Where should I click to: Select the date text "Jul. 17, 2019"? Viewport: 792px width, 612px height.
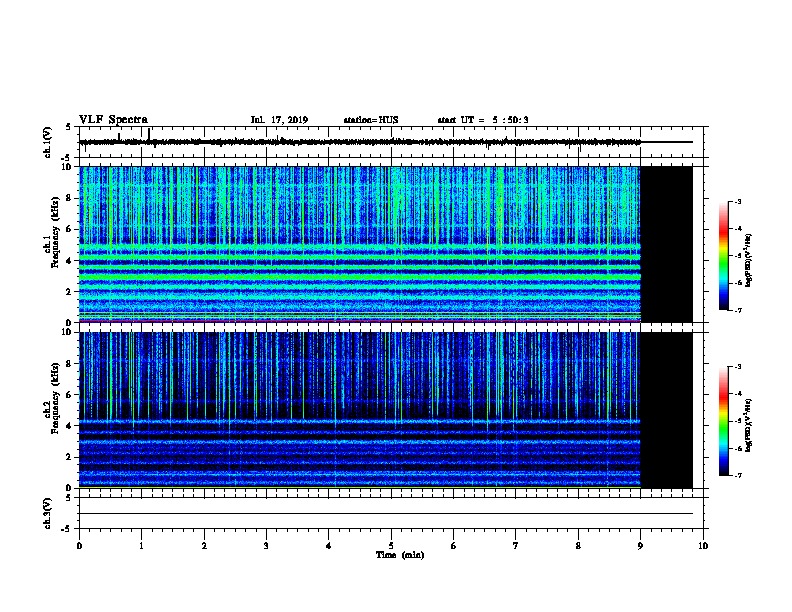pos(279,120)
